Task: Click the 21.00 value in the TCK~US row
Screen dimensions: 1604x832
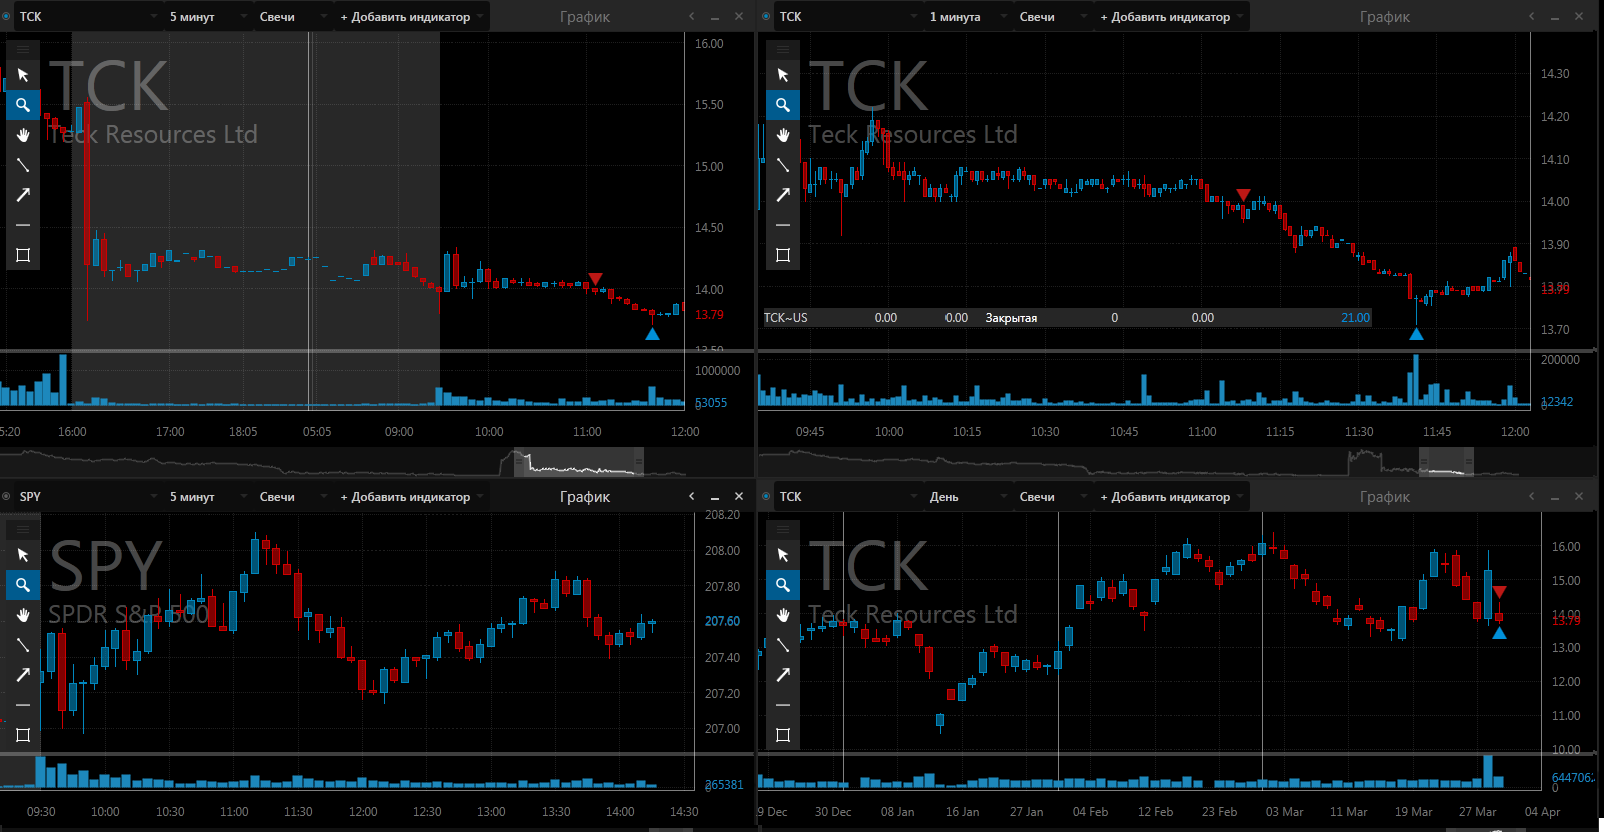Action: [x=1355, y=318]
